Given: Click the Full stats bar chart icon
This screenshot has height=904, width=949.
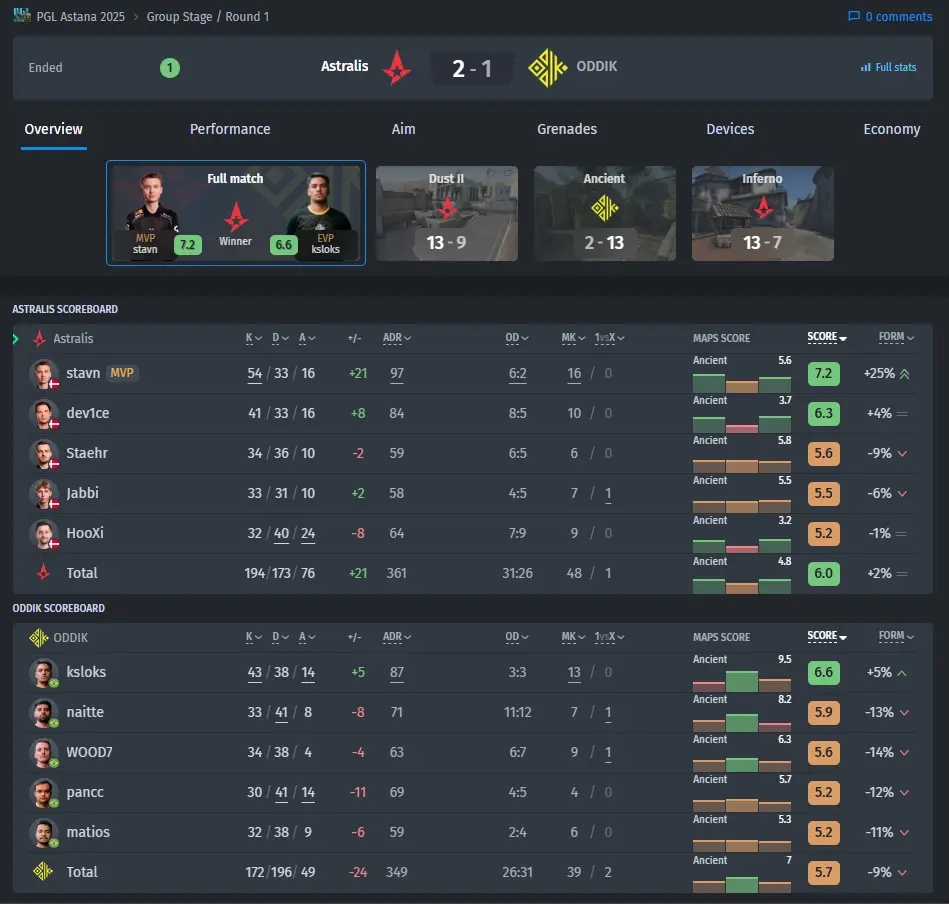Looking at the screenshot, I should tap(865, 67).
